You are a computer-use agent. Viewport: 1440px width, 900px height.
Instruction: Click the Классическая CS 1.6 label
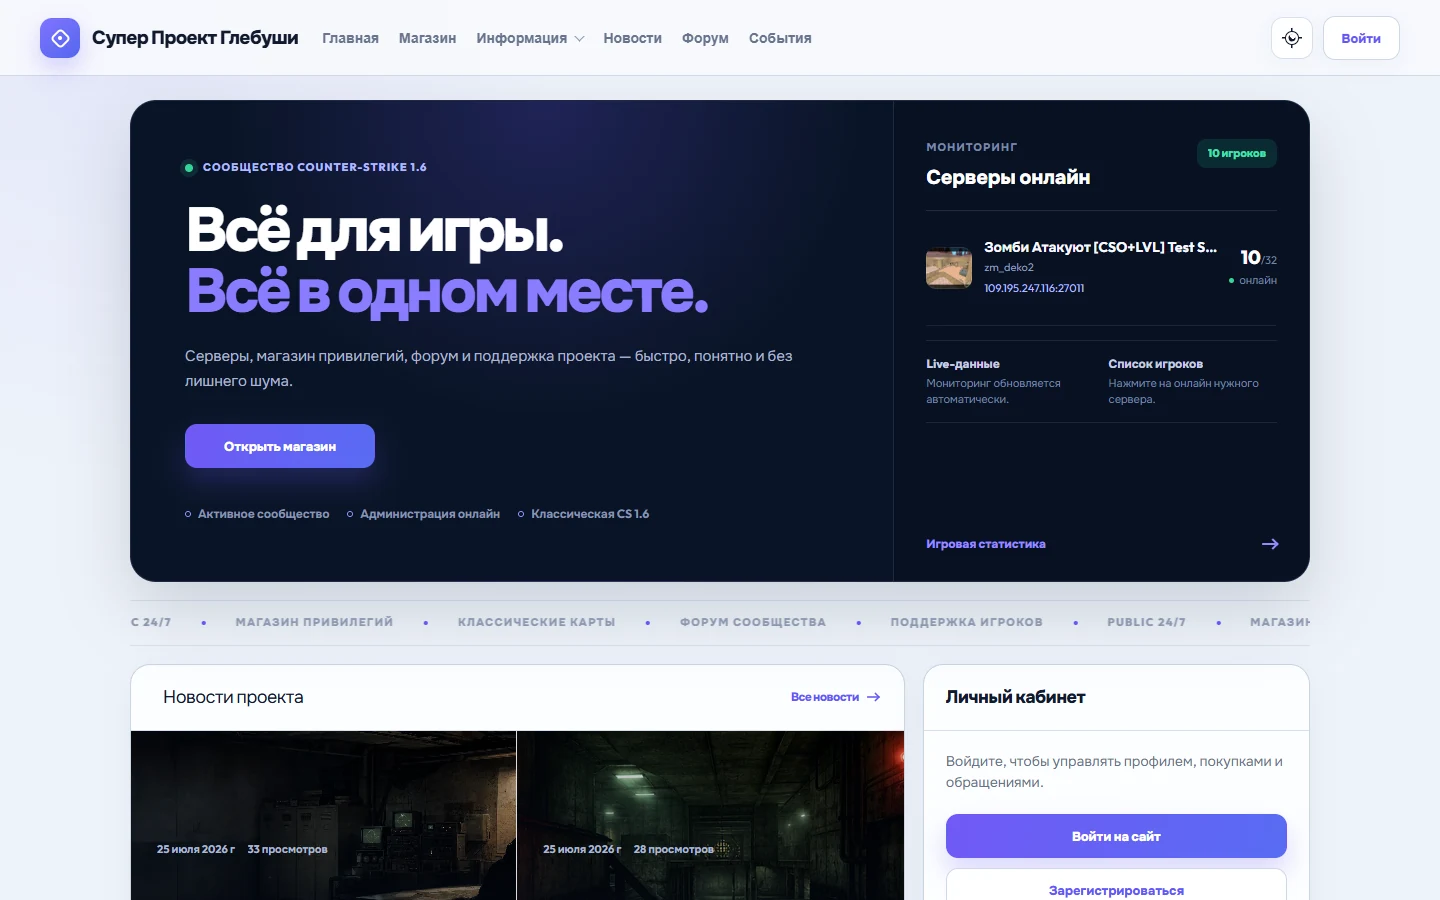click(x=590, y=514)
